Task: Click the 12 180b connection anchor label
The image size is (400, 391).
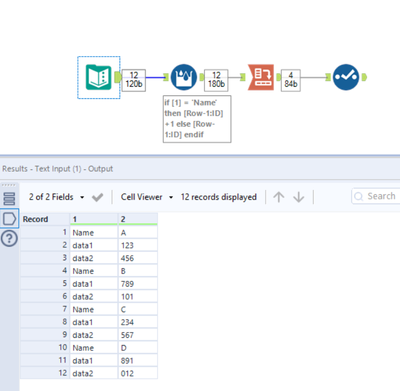Action: click(x=216, y=80)
